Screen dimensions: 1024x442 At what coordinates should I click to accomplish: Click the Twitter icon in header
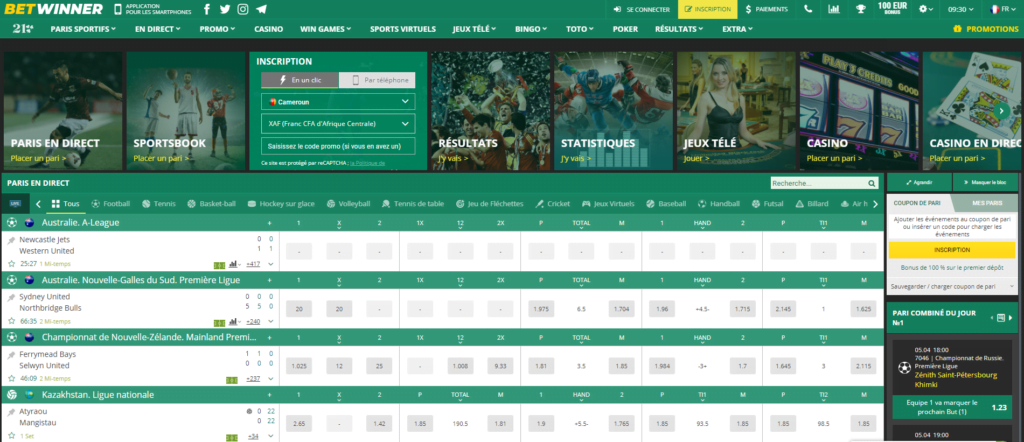[225, 9]
